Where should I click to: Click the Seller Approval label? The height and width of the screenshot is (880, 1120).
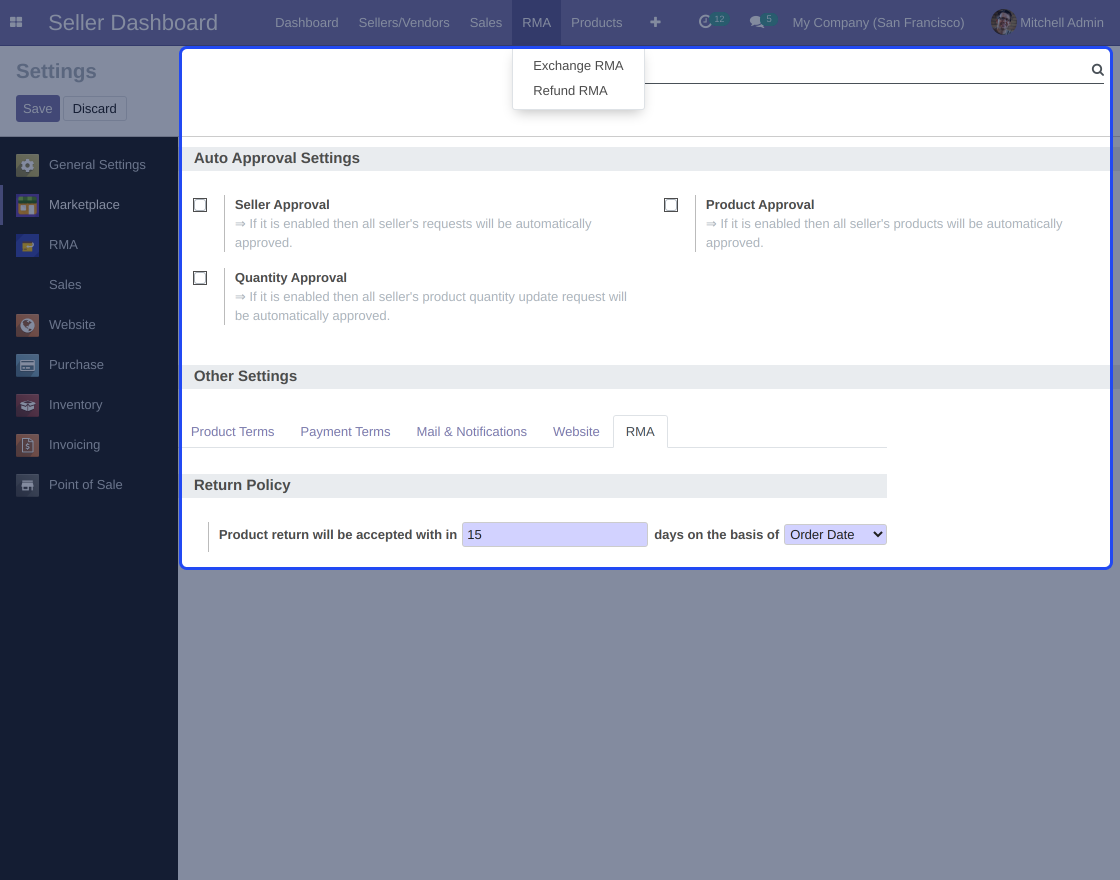click(282, 205)
